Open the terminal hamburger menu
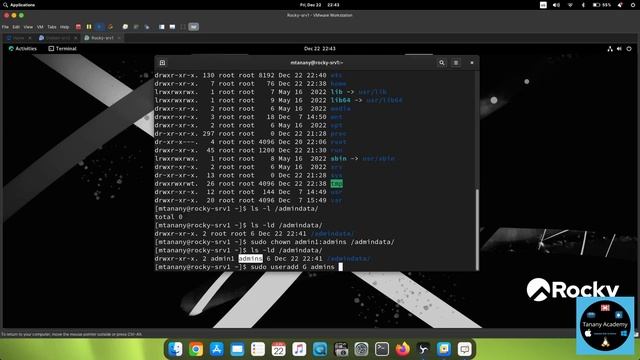Image resolution: width=640 pixels, height=360 pixels. [x=456, y=63]
